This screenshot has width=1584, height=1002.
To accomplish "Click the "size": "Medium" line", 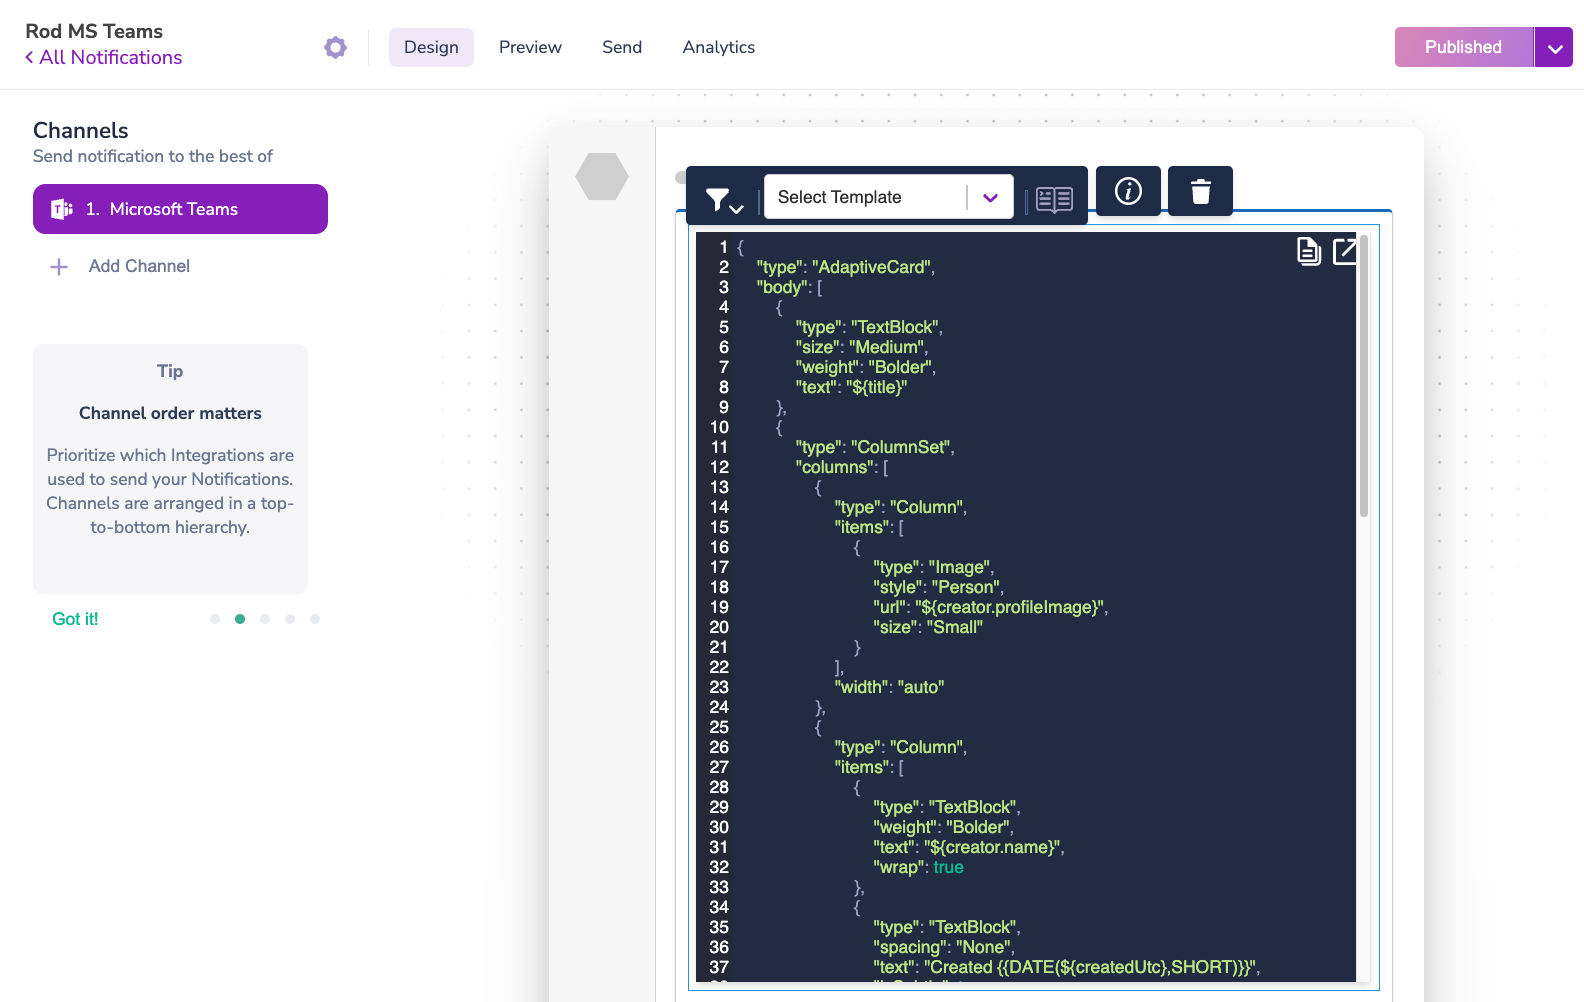I will [861, 347].
